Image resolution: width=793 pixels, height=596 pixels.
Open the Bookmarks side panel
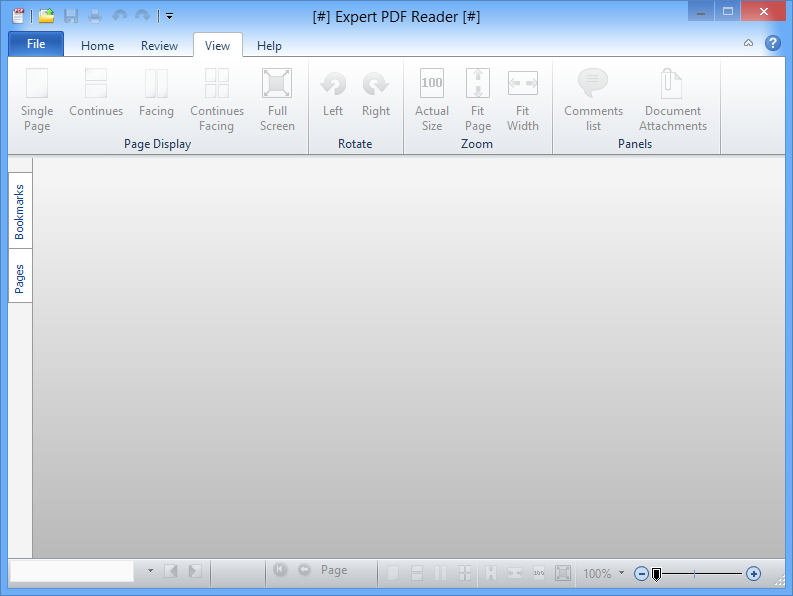tap(20, 211)
